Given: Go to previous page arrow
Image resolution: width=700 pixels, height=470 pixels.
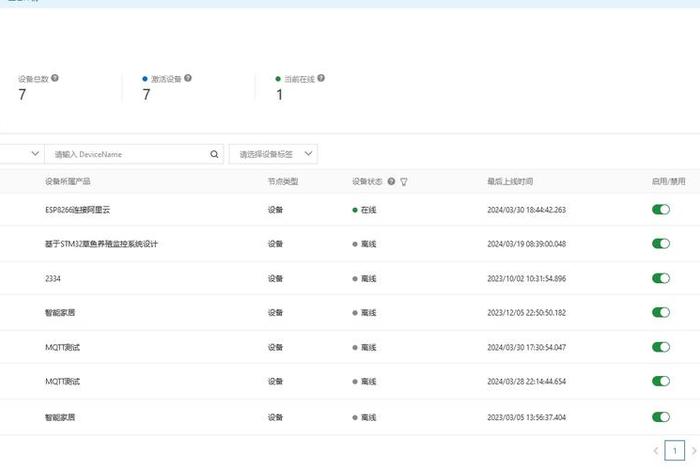Looking at the screenshot, I should click(656, 451).
